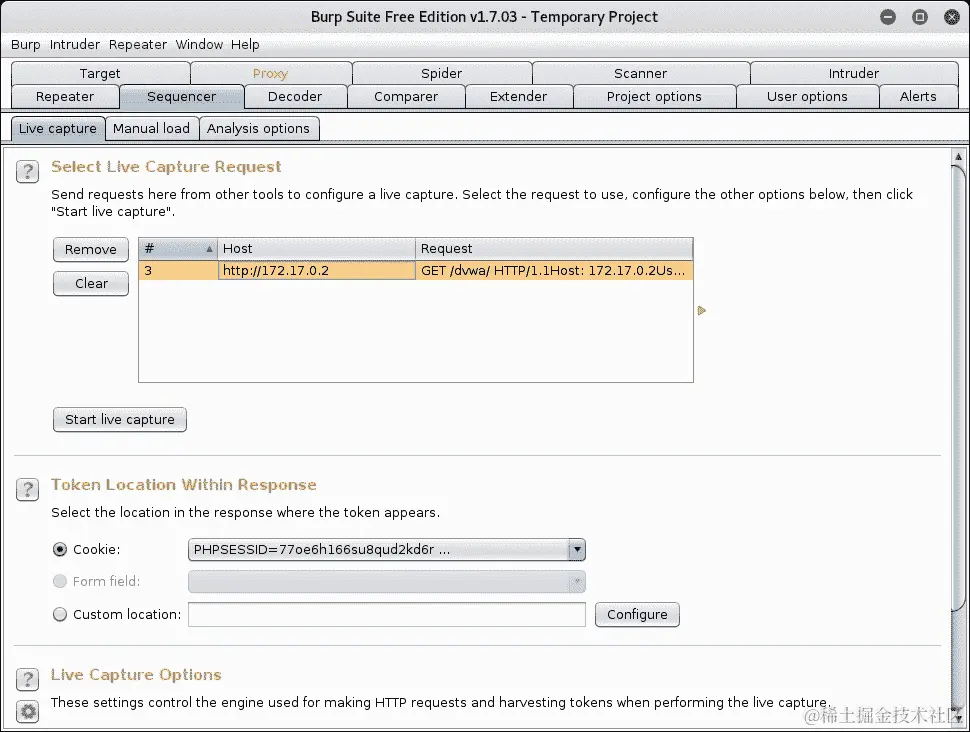Open help for Token Location Within Response
This screenshot has height=732, width=970.
click(x=27, y=489)
